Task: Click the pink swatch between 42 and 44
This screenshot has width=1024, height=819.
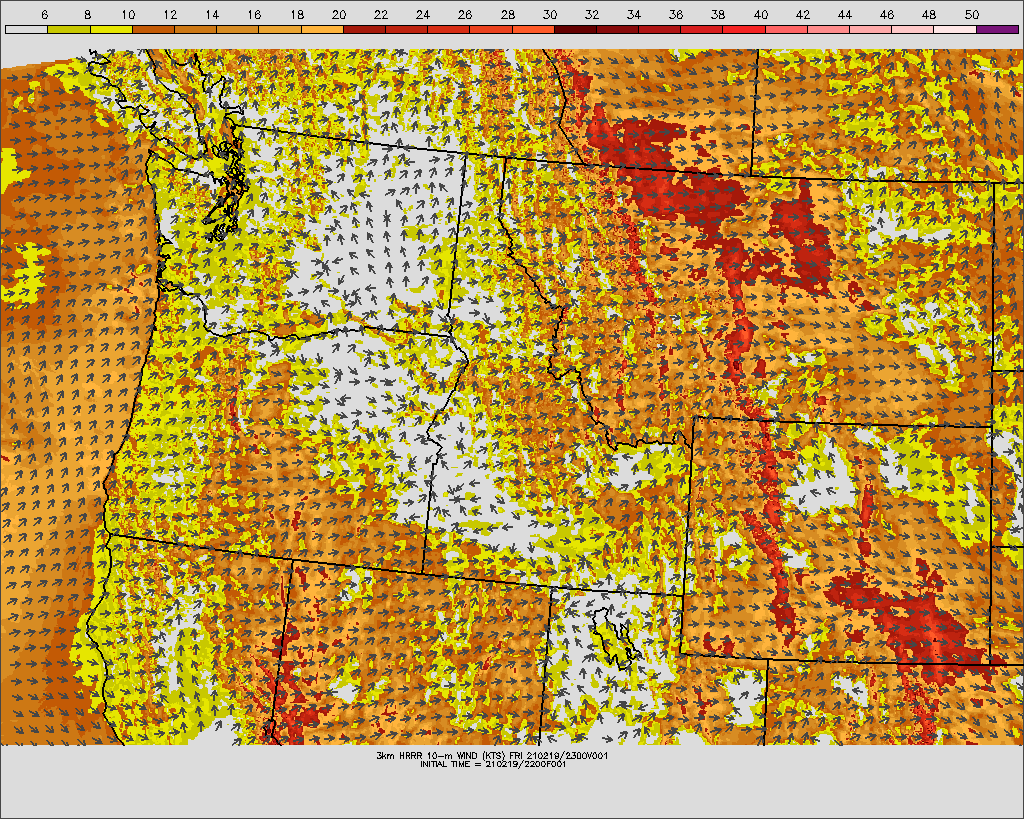Action: 829,29
